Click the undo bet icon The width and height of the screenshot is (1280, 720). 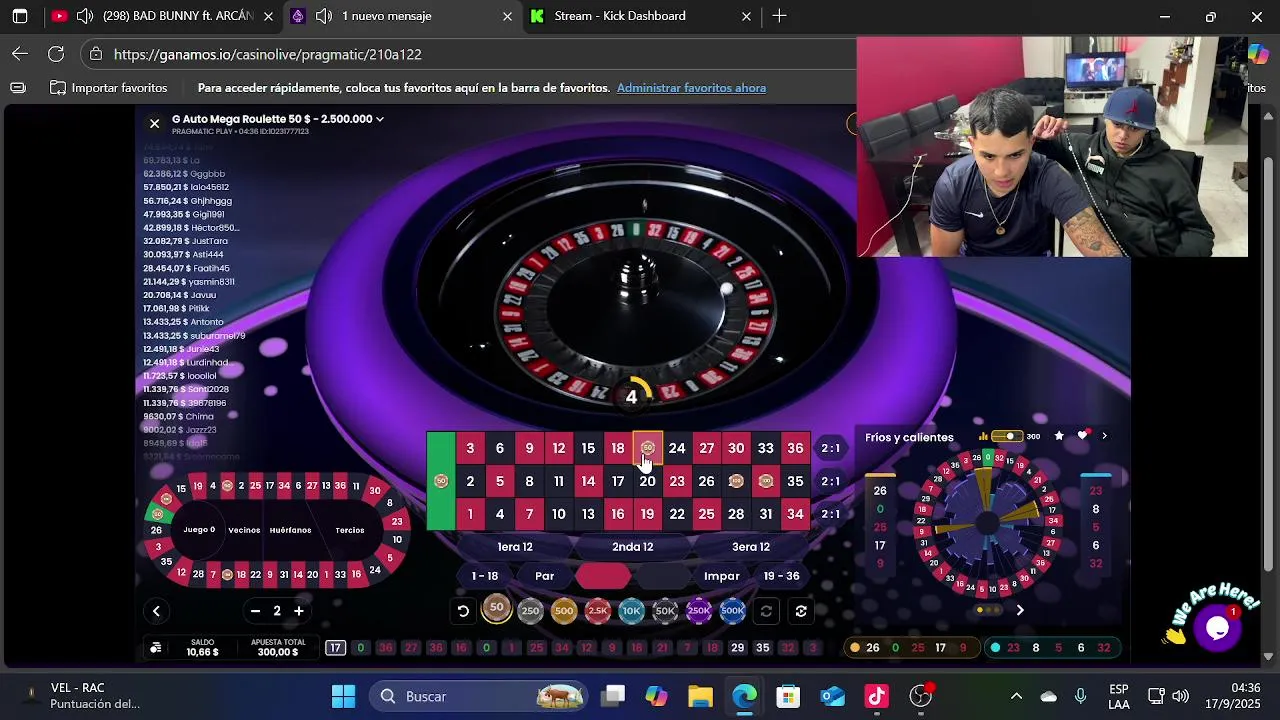pos(463,611)
